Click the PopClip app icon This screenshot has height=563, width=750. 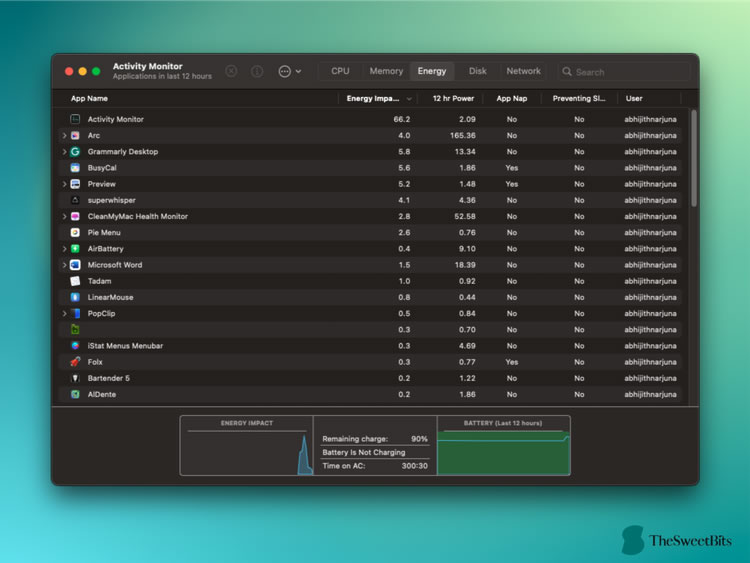[75, 313]
